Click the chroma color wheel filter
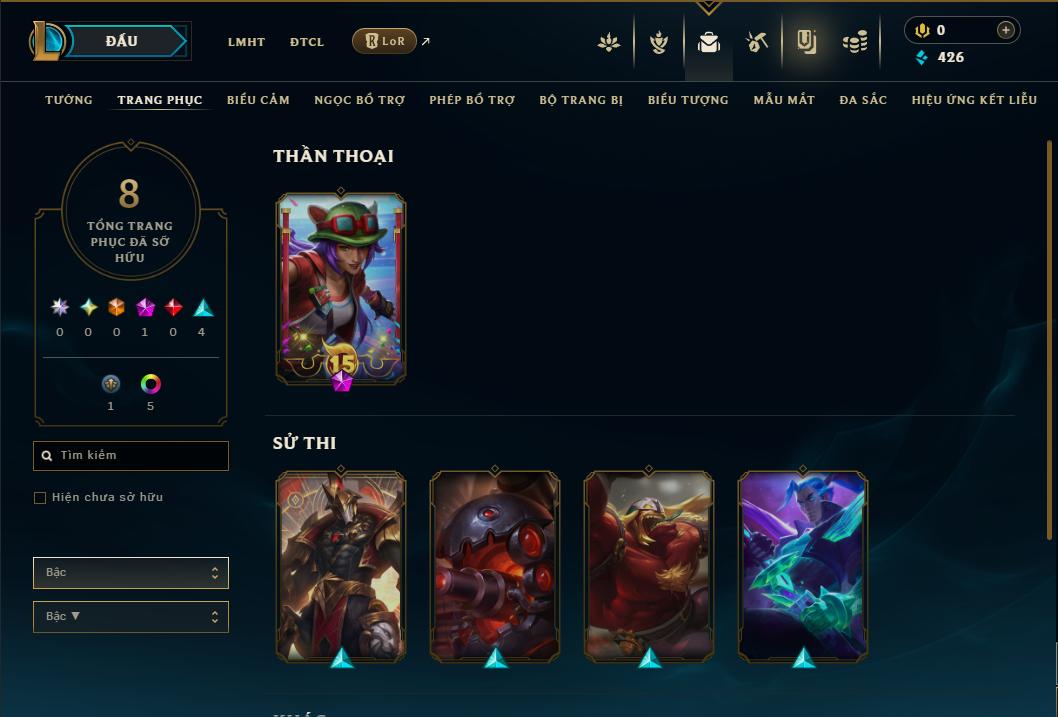This screenshot has height=717, width=1058. coord(150,384)
